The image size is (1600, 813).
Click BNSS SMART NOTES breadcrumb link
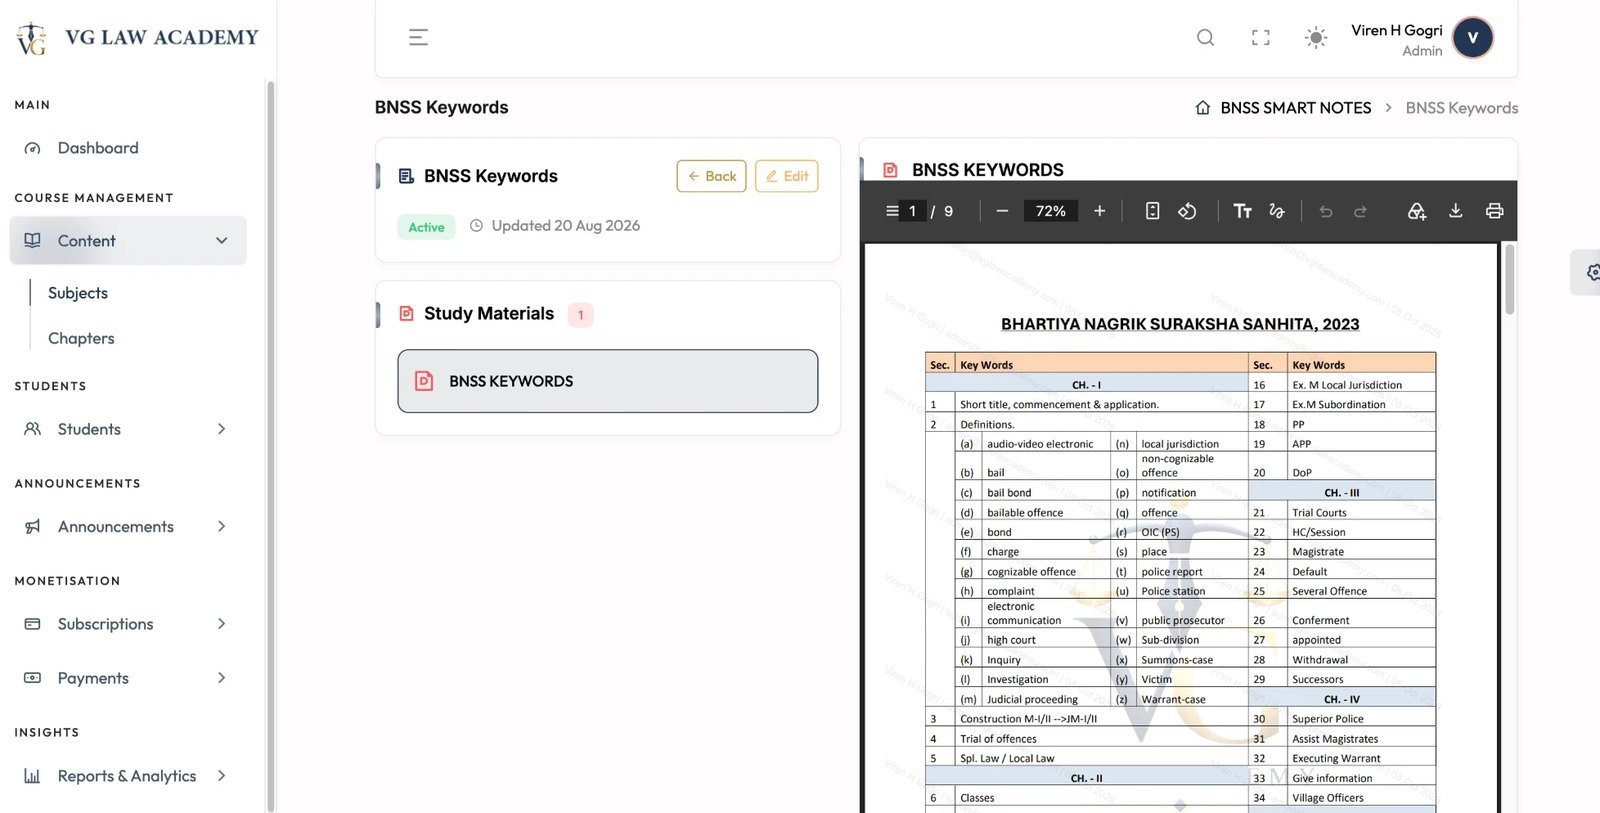(x=1296, y=108)
